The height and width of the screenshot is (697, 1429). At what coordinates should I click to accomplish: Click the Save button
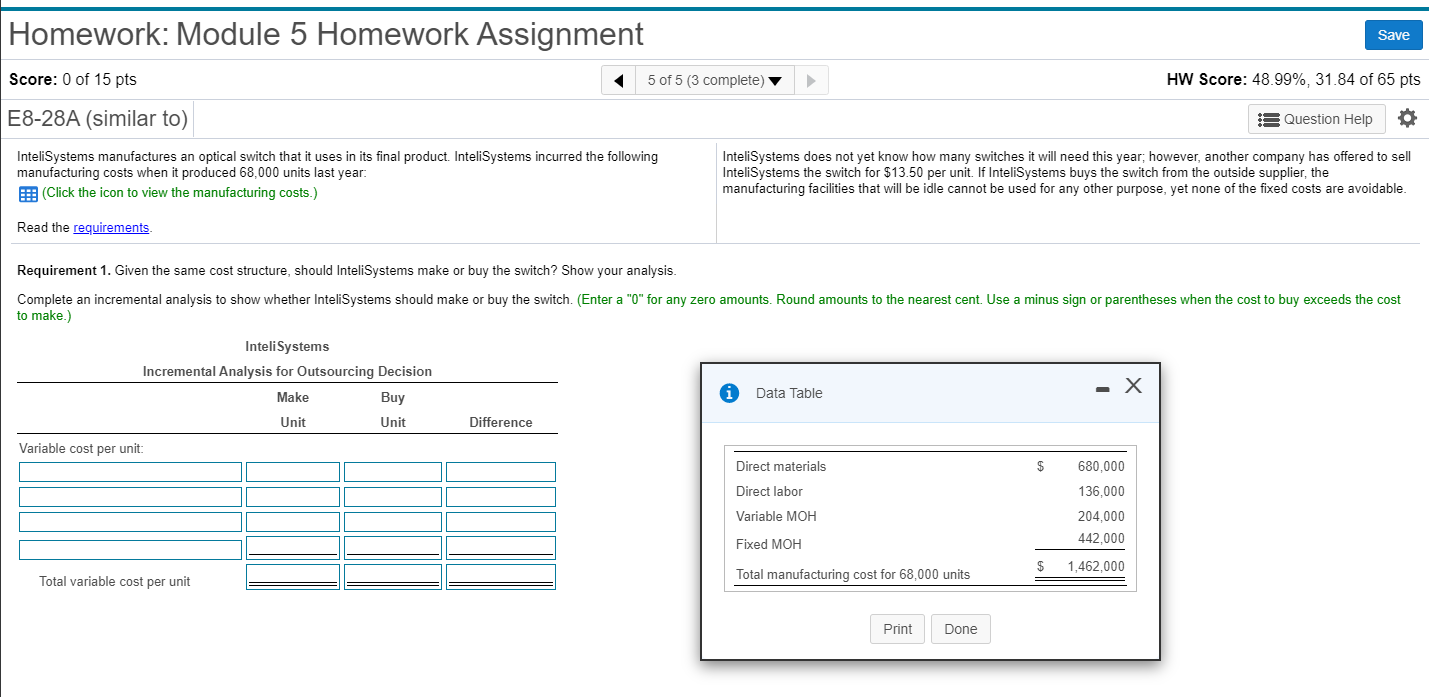(1393, 35)
